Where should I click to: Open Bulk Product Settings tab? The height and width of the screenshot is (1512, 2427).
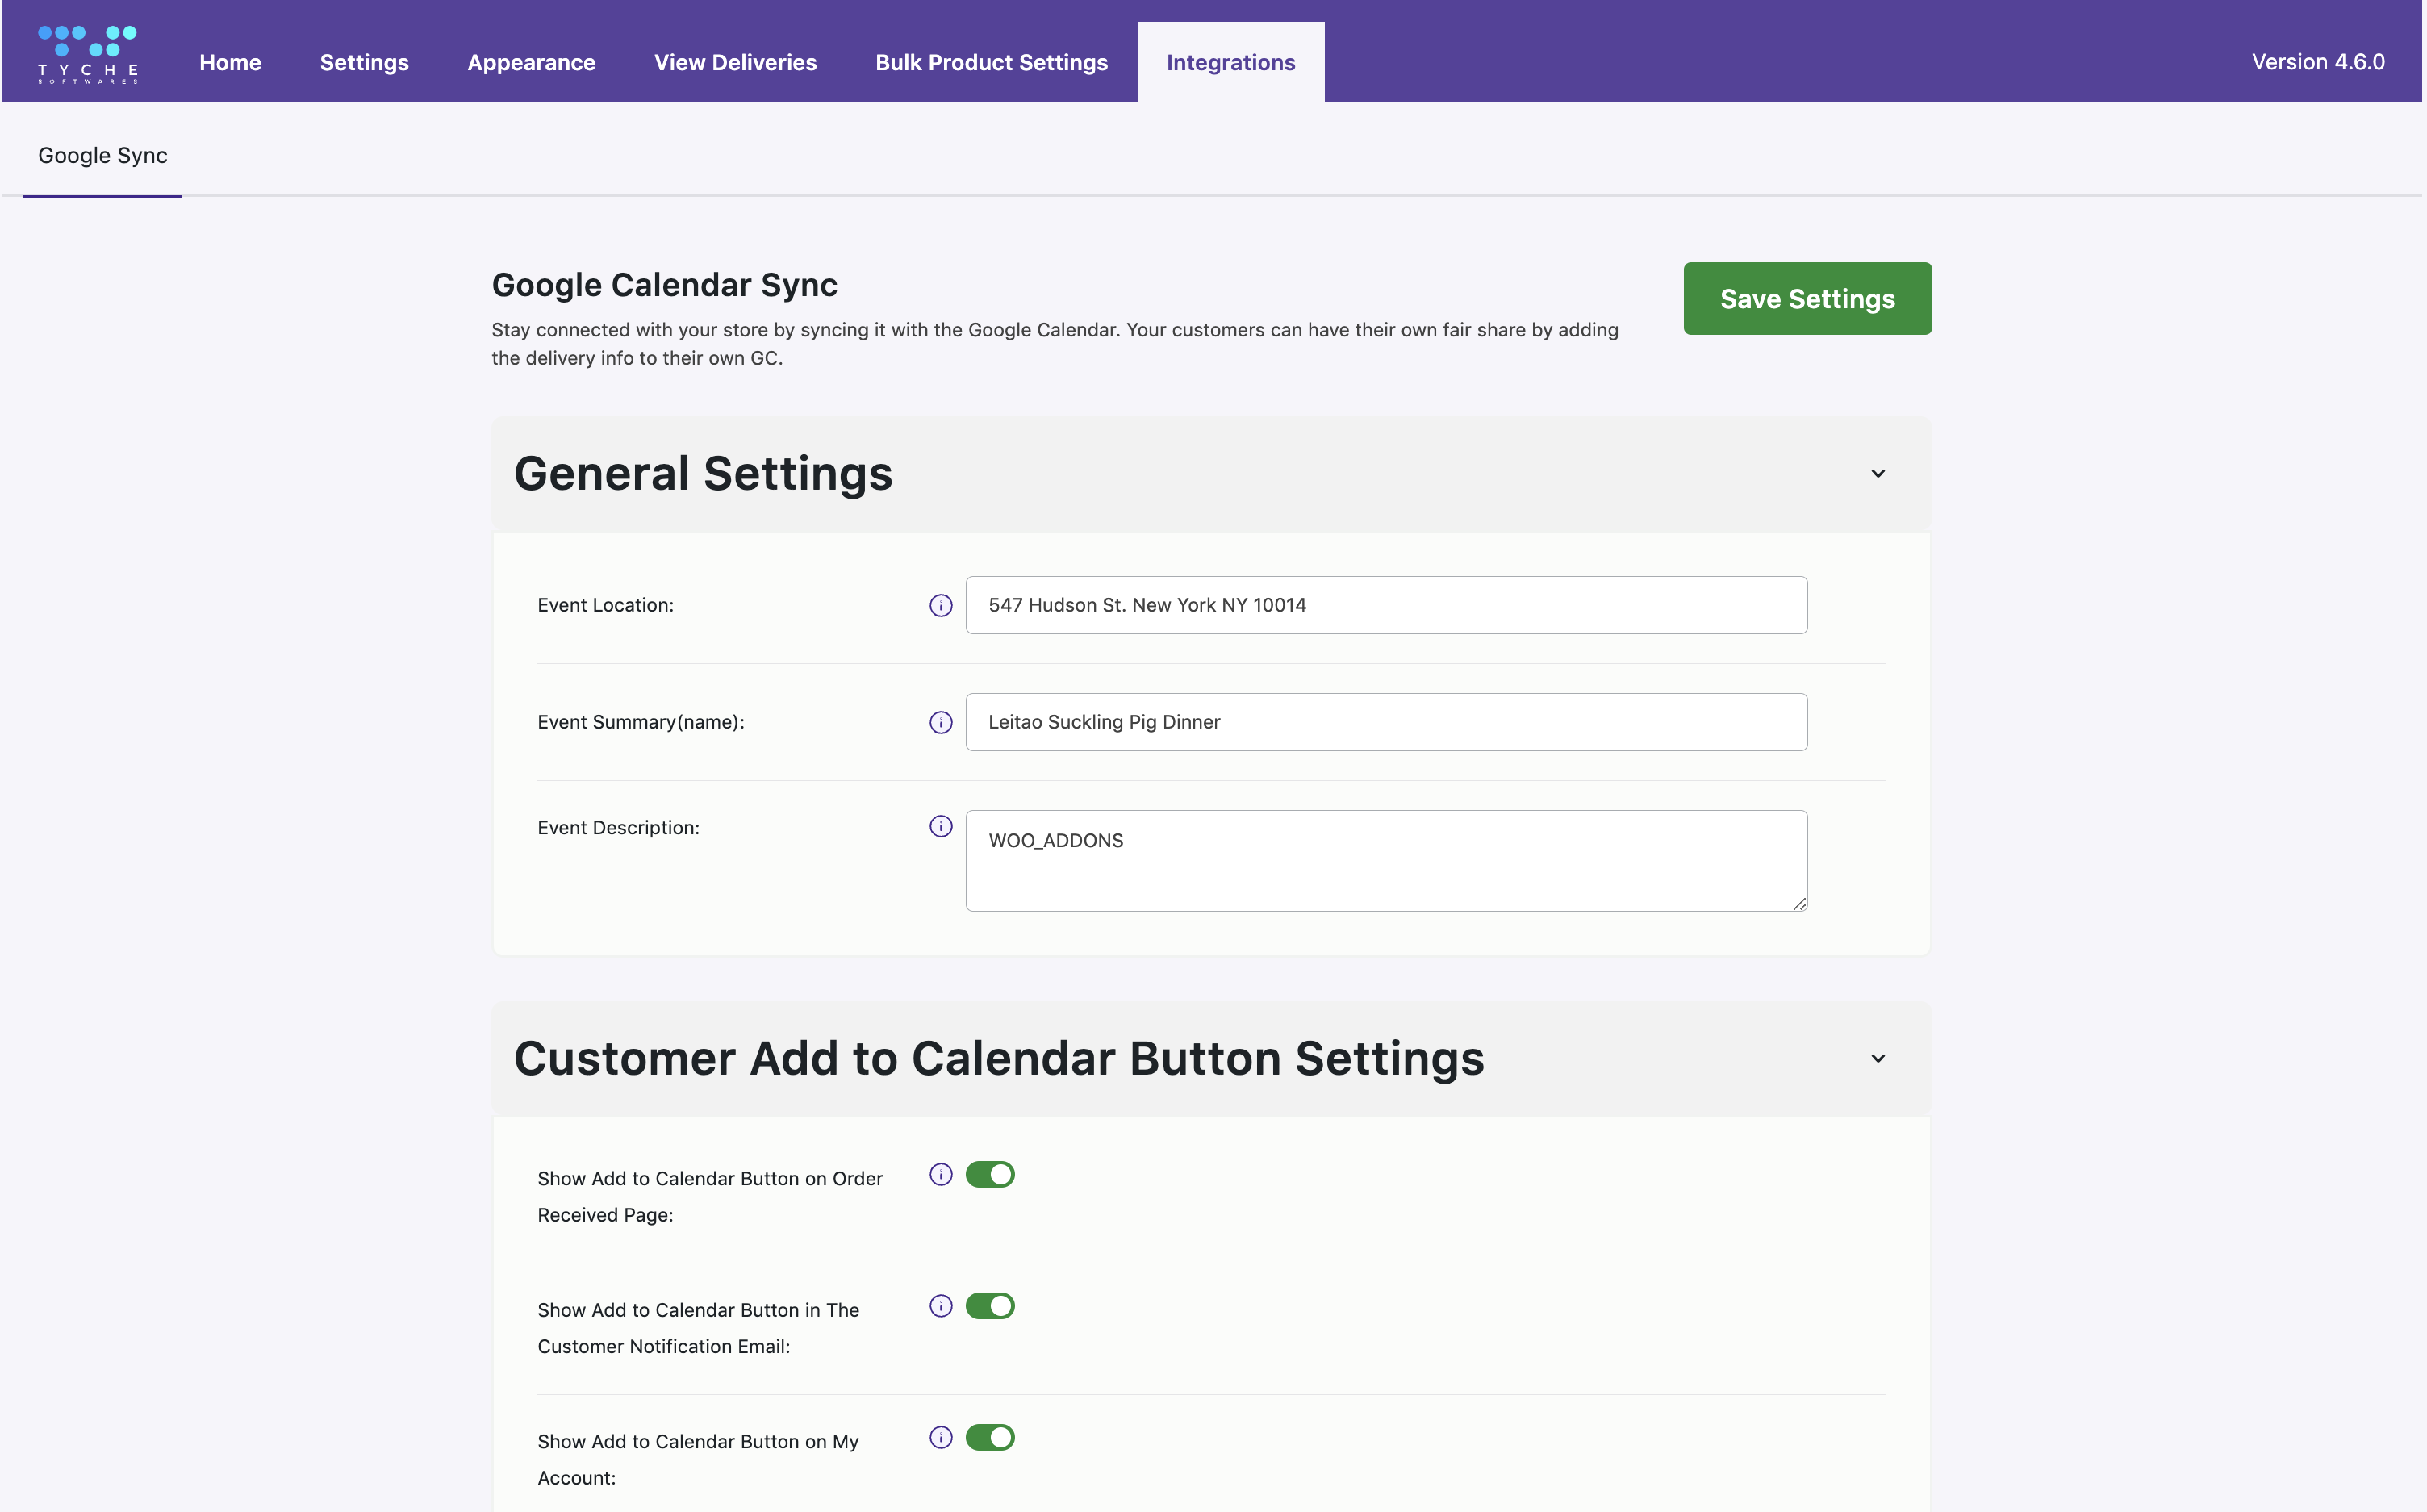click(x=991, y=62)
